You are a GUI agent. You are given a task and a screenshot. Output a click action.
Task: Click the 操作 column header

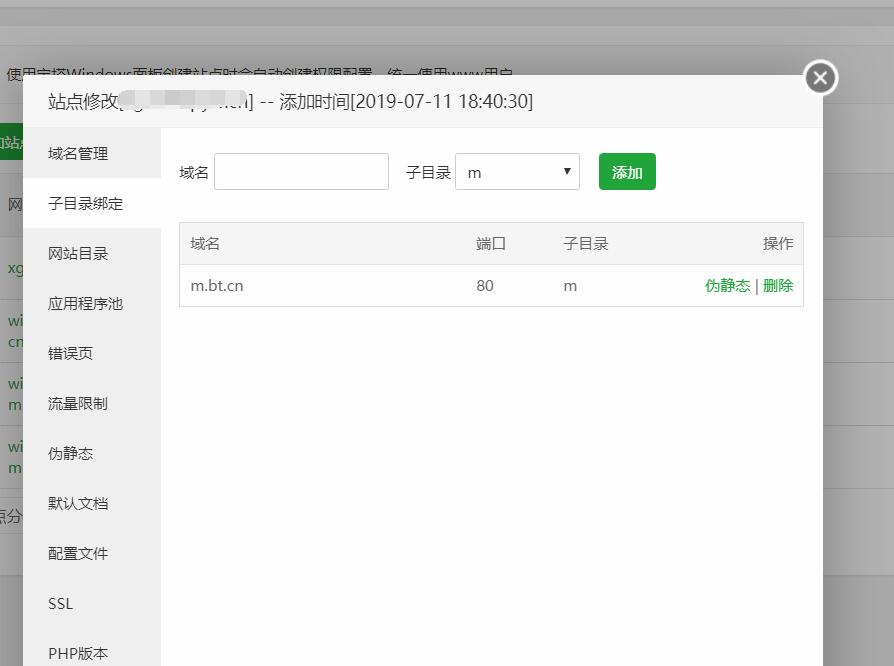(778, 243)
